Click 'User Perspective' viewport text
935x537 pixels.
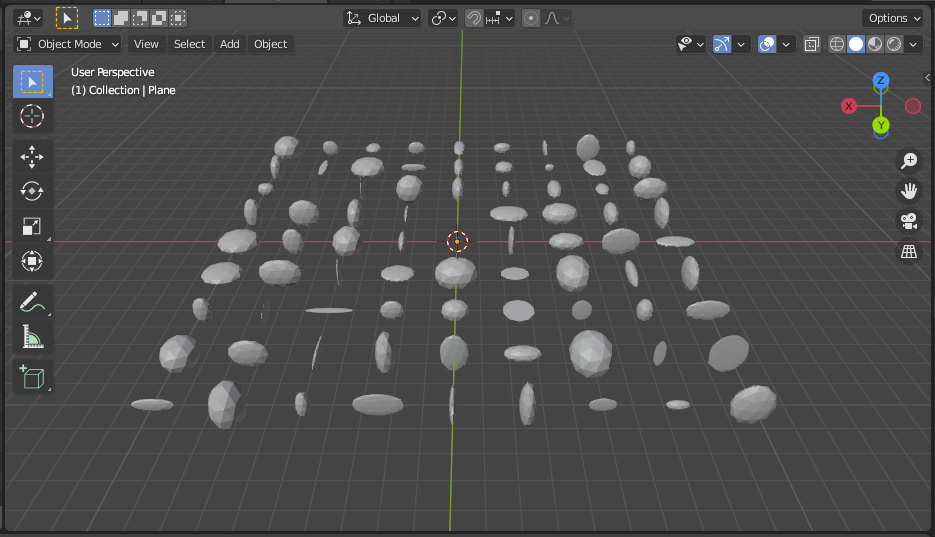(x=113, y=72)
